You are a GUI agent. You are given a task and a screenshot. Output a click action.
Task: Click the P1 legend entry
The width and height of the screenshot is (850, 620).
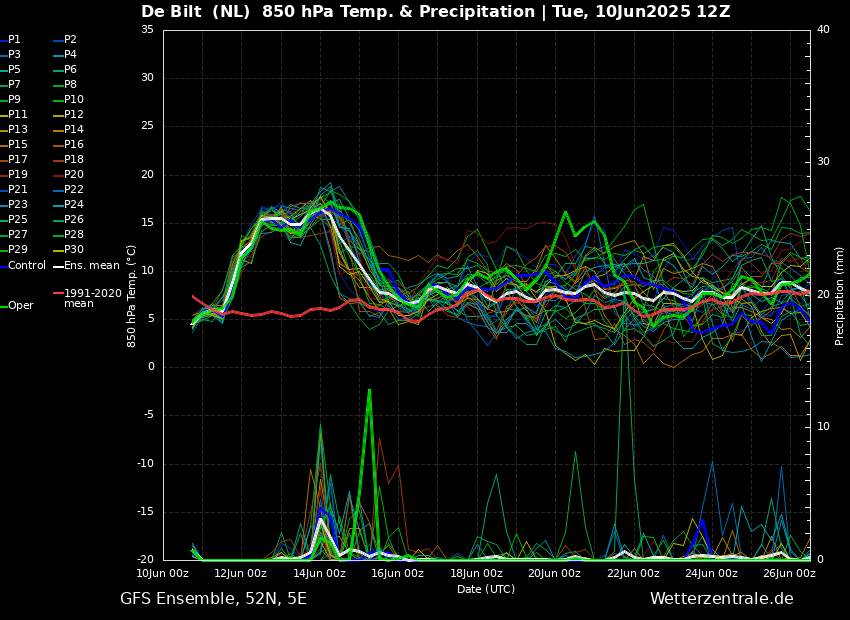[14, 40]
